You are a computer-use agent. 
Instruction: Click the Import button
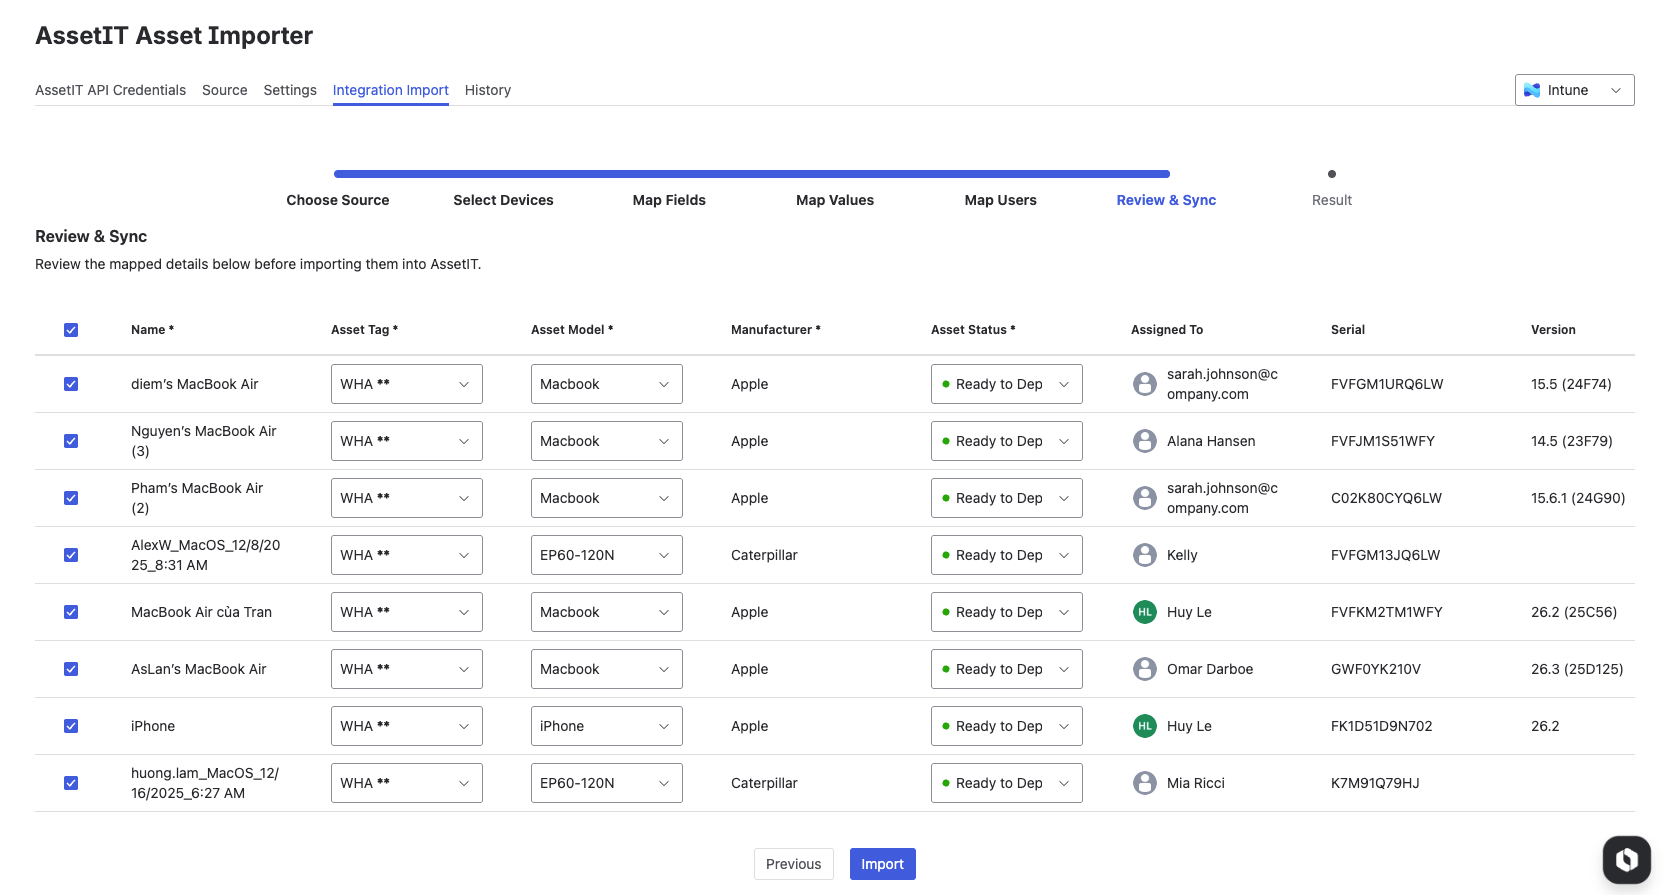882,864
